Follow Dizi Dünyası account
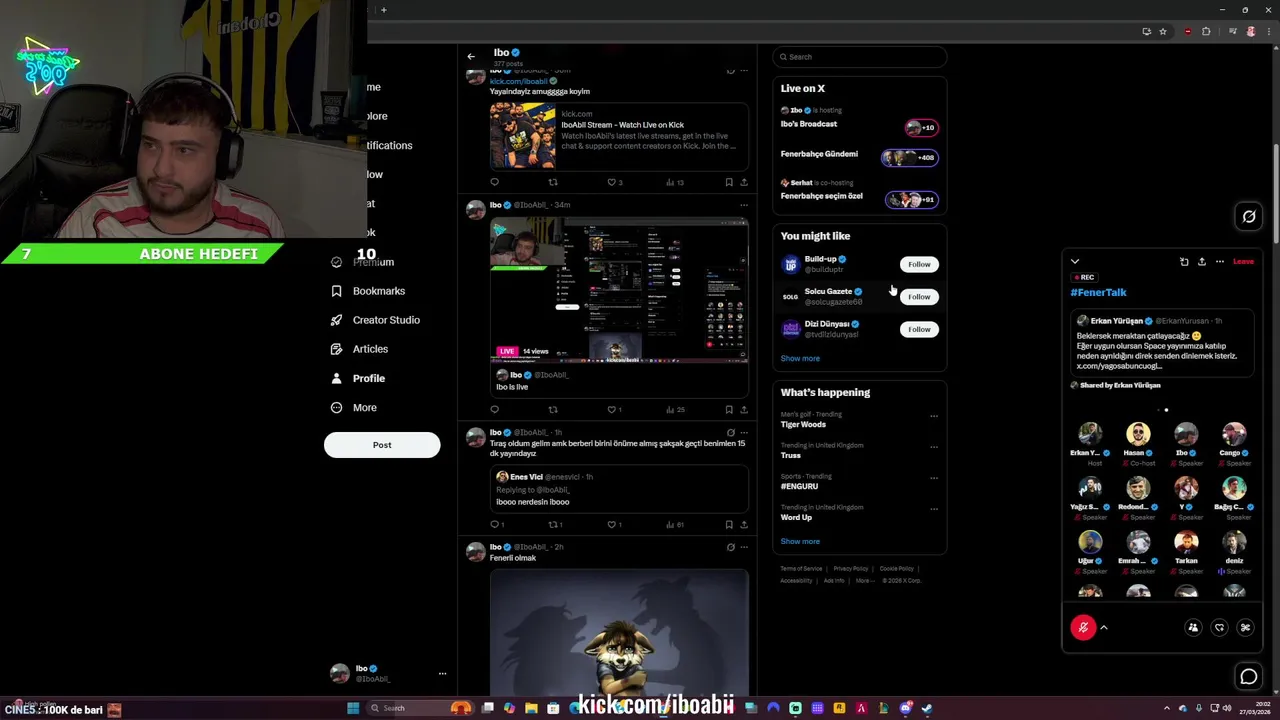 tap(919, 329)
